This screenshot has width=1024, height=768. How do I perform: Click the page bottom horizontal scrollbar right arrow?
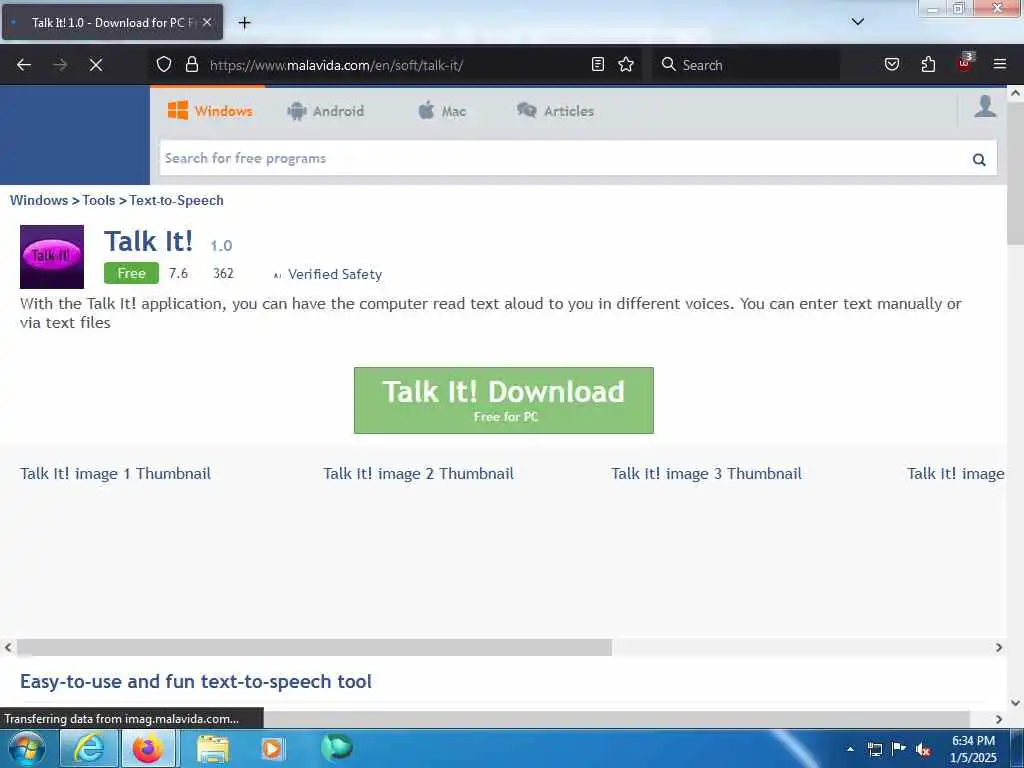tap(999, 719)
